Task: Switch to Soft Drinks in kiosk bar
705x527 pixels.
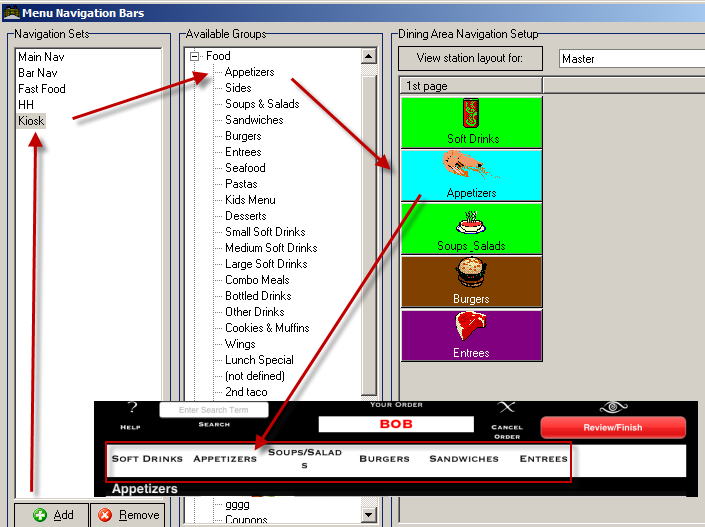Action: click(x=147, y=459)
